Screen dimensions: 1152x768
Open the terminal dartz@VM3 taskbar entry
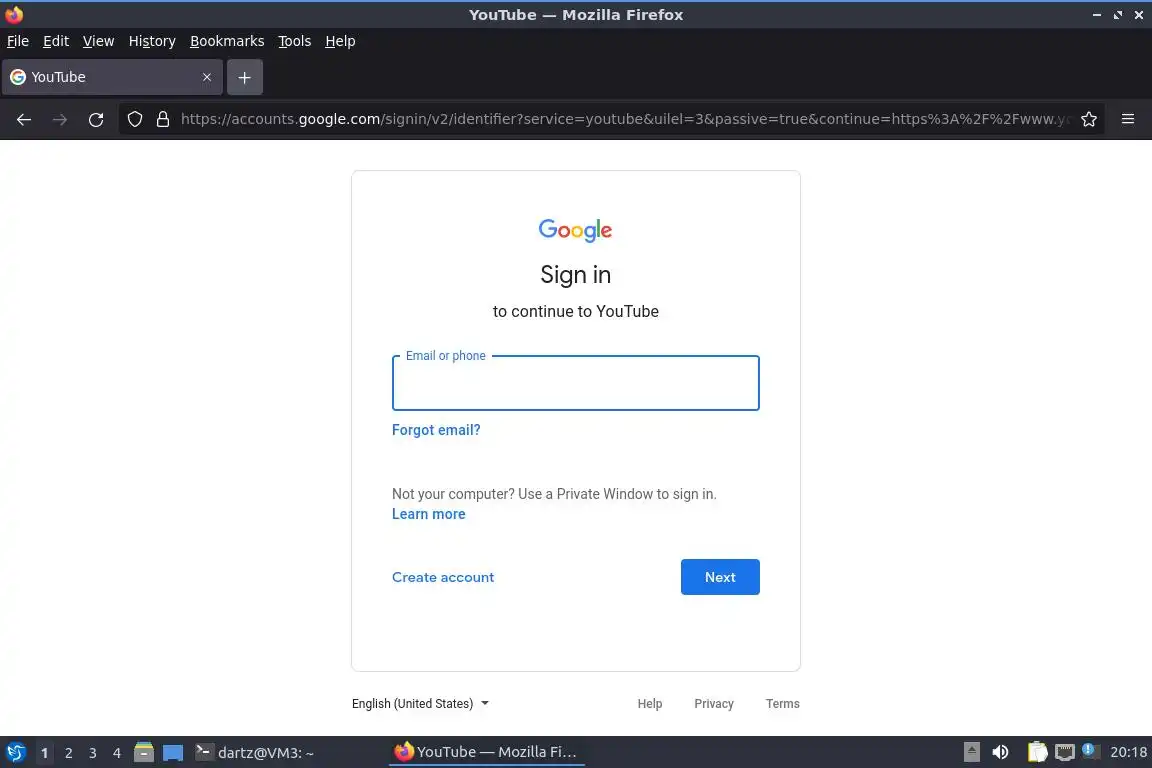[254, 753]
